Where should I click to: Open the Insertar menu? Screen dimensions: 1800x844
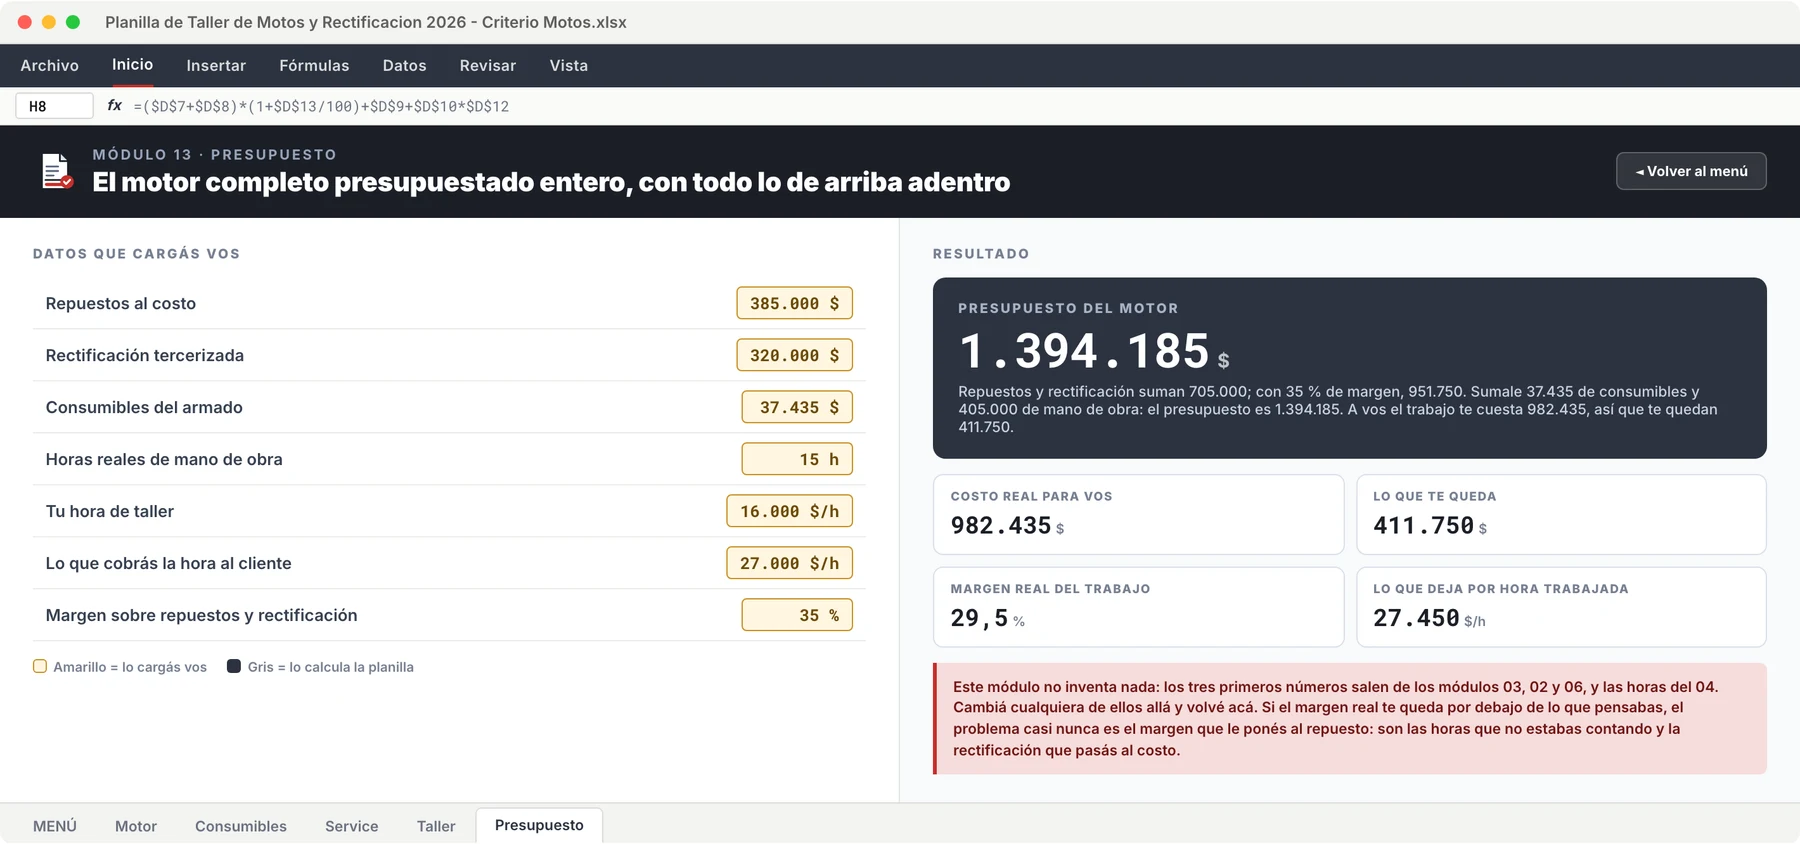(x=216, y=65)
